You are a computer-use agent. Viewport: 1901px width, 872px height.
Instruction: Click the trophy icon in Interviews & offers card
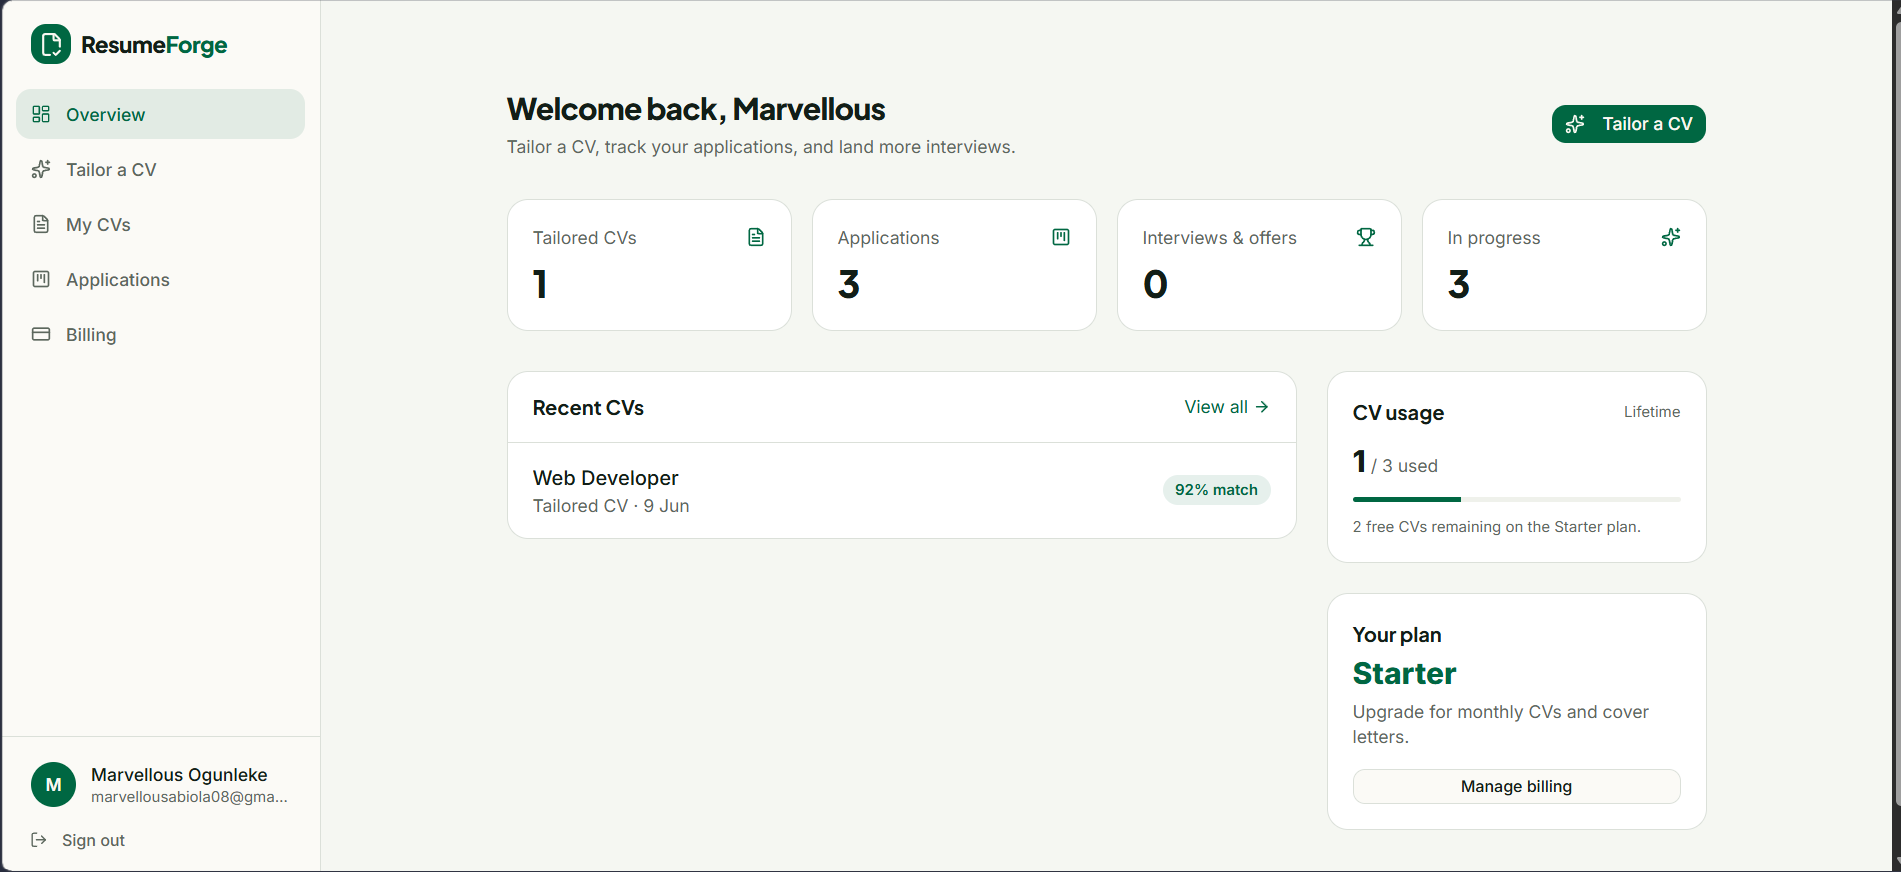pyautogui.click(x=1366, y=237)
